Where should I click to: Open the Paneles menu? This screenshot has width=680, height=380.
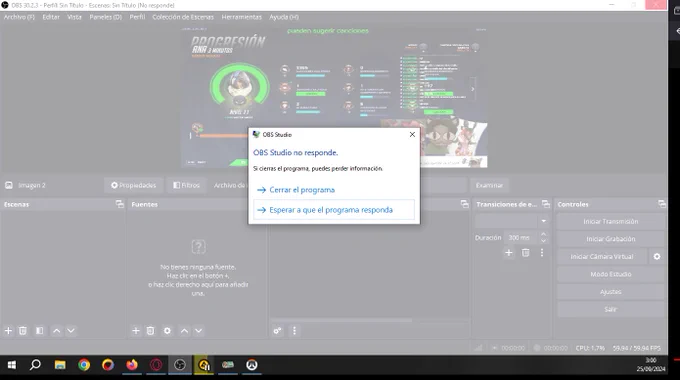tap(105, 17)
